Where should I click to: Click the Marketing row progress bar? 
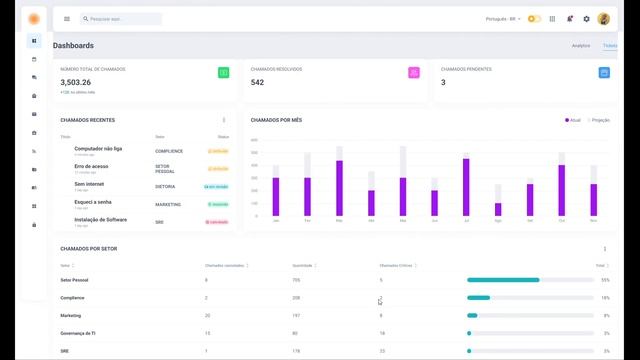point(530,316)
